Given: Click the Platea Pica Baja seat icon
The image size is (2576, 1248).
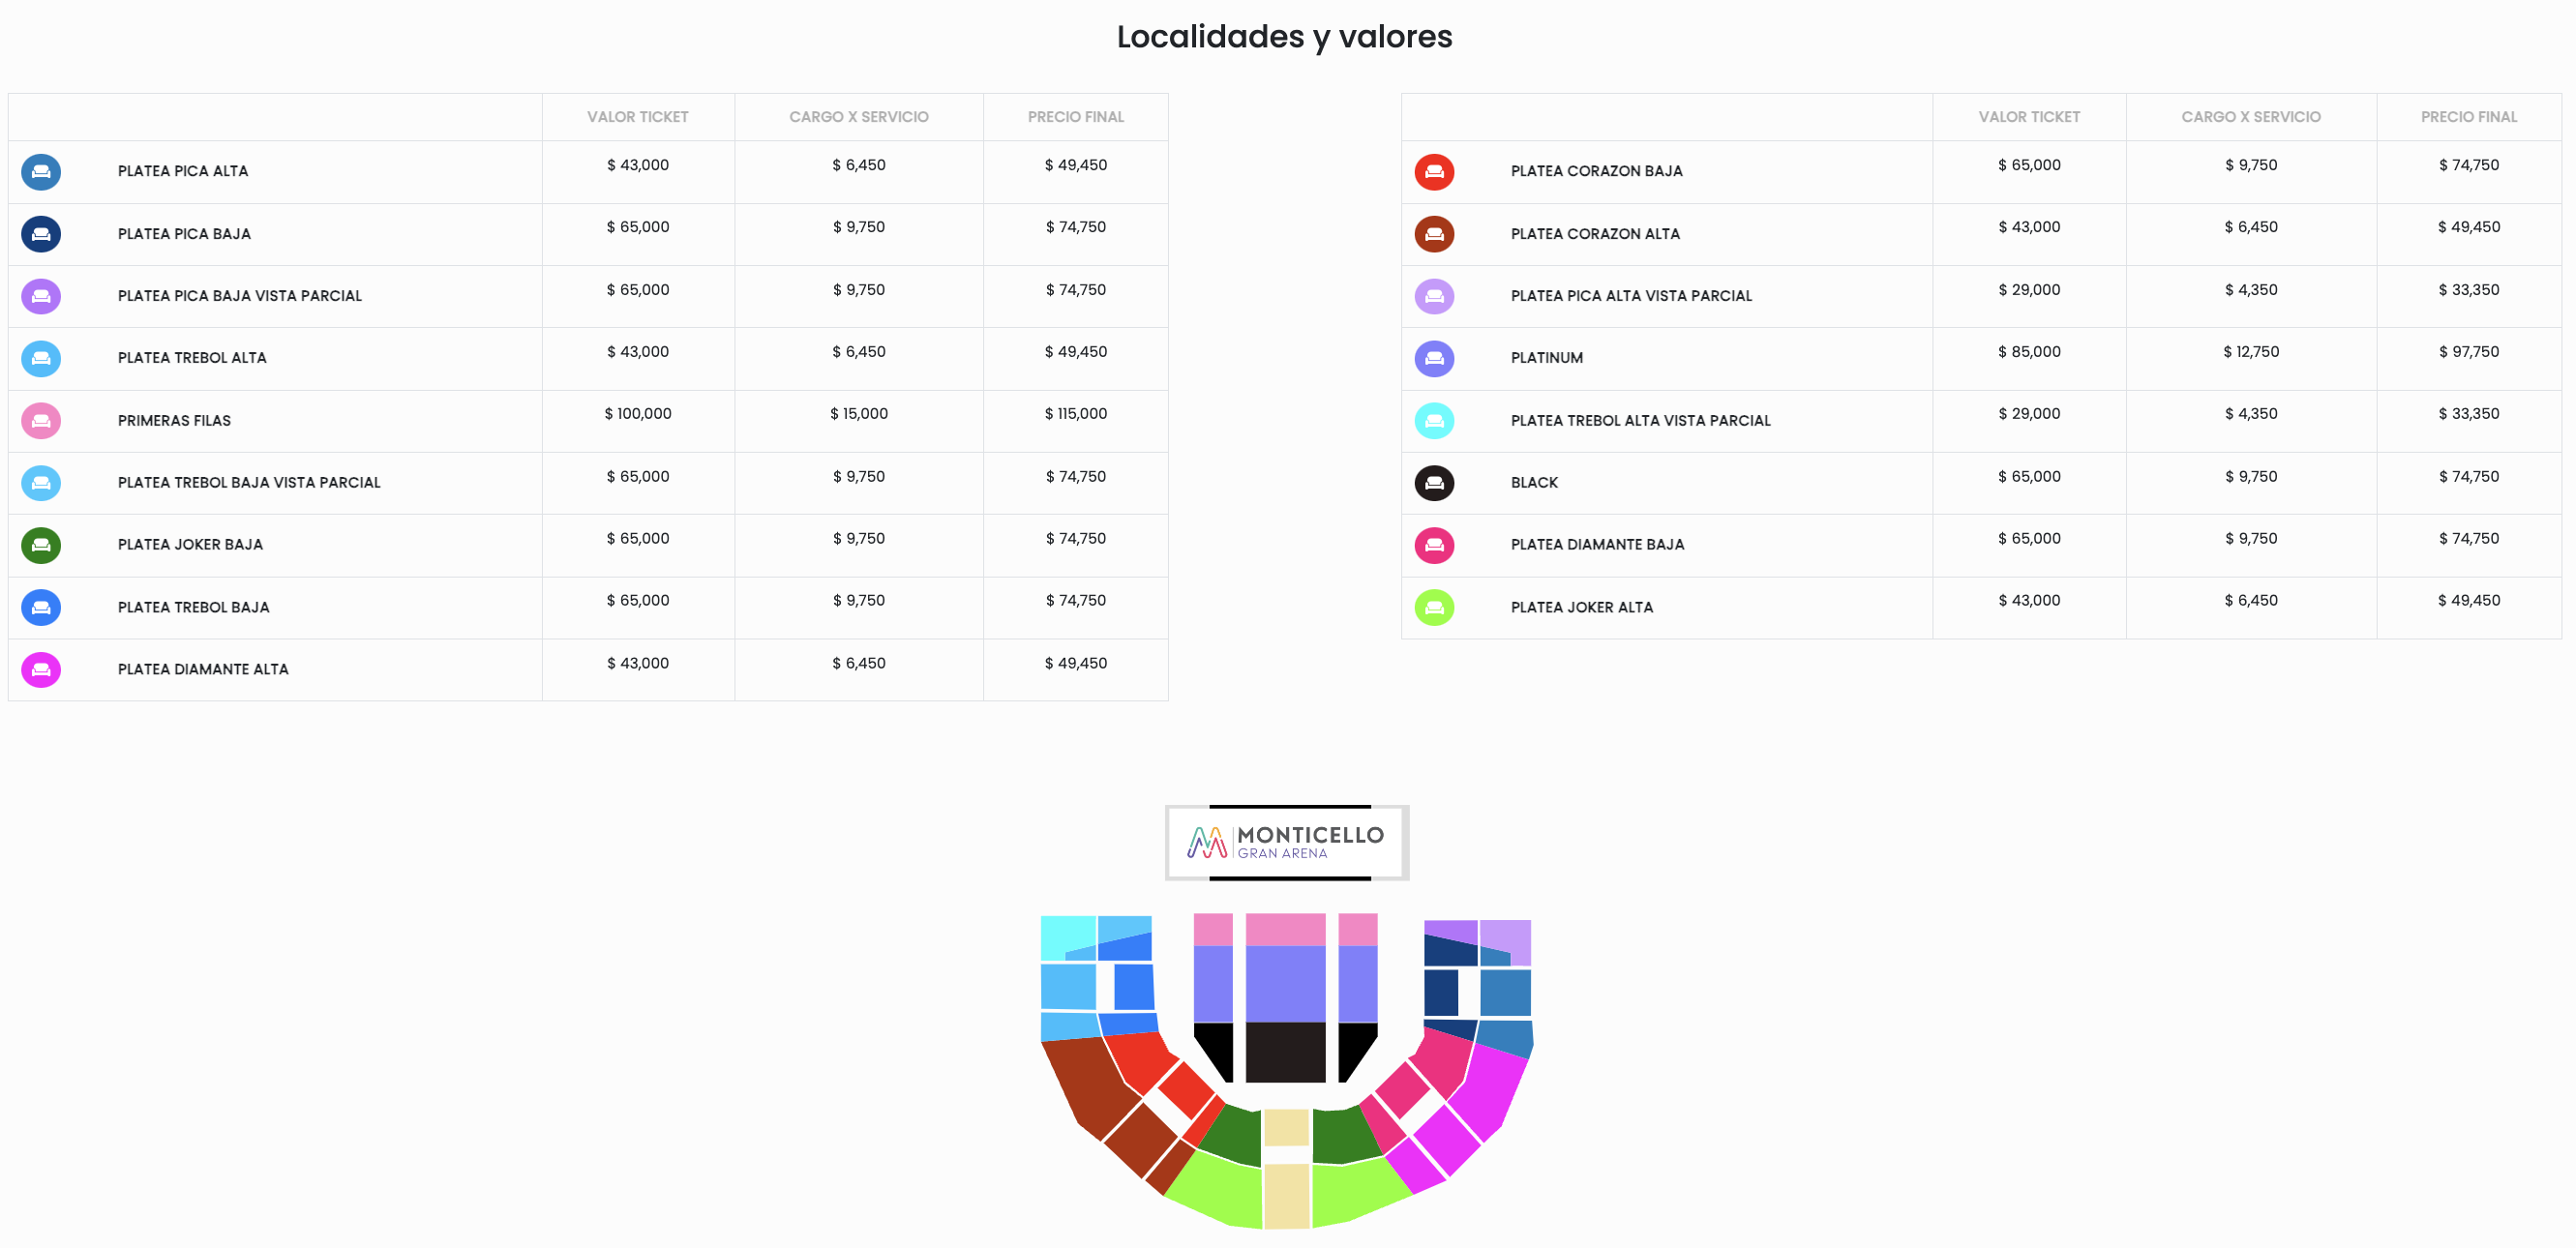Looking at the screenshot, I should [41, 234].
